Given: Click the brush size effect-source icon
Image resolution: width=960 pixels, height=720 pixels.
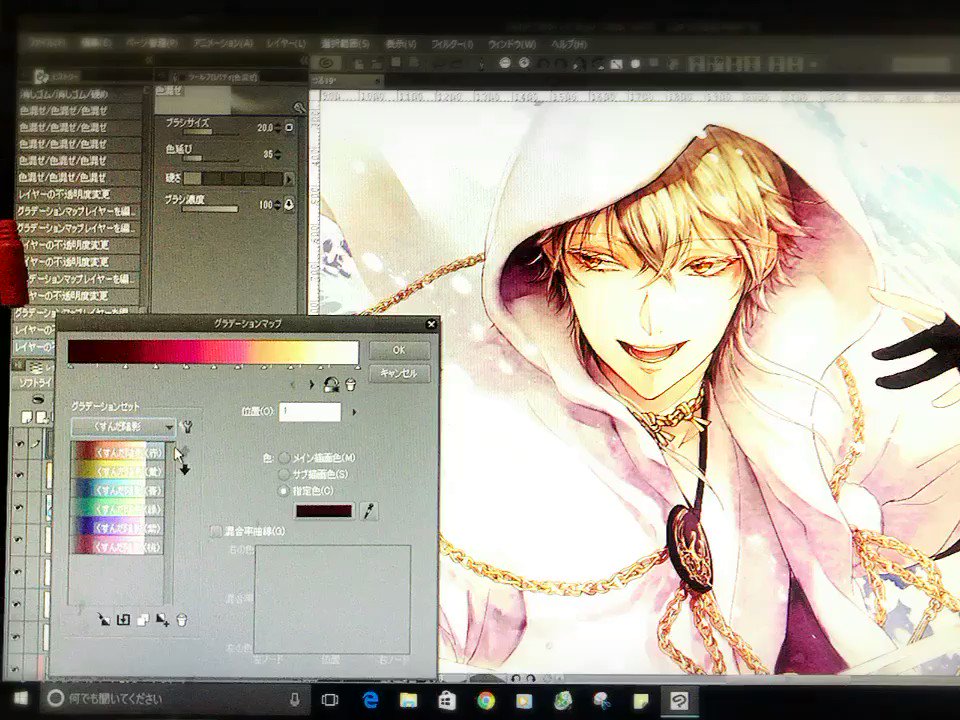Looking at the screenshot, I should pos(290,127).
